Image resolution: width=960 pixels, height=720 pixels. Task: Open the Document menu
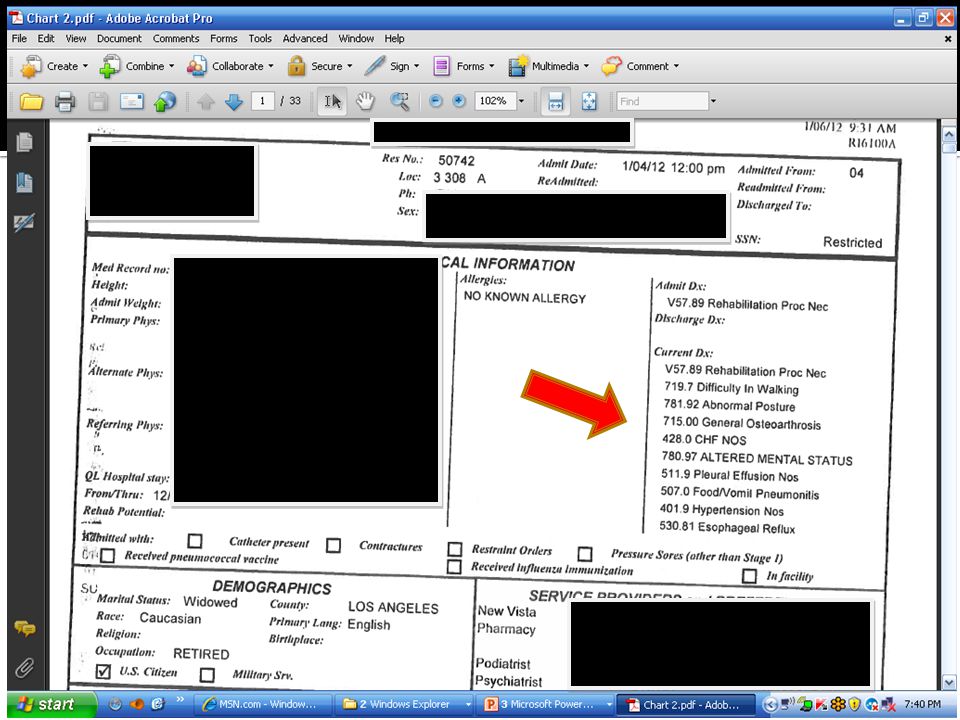(x=119, y=39)
